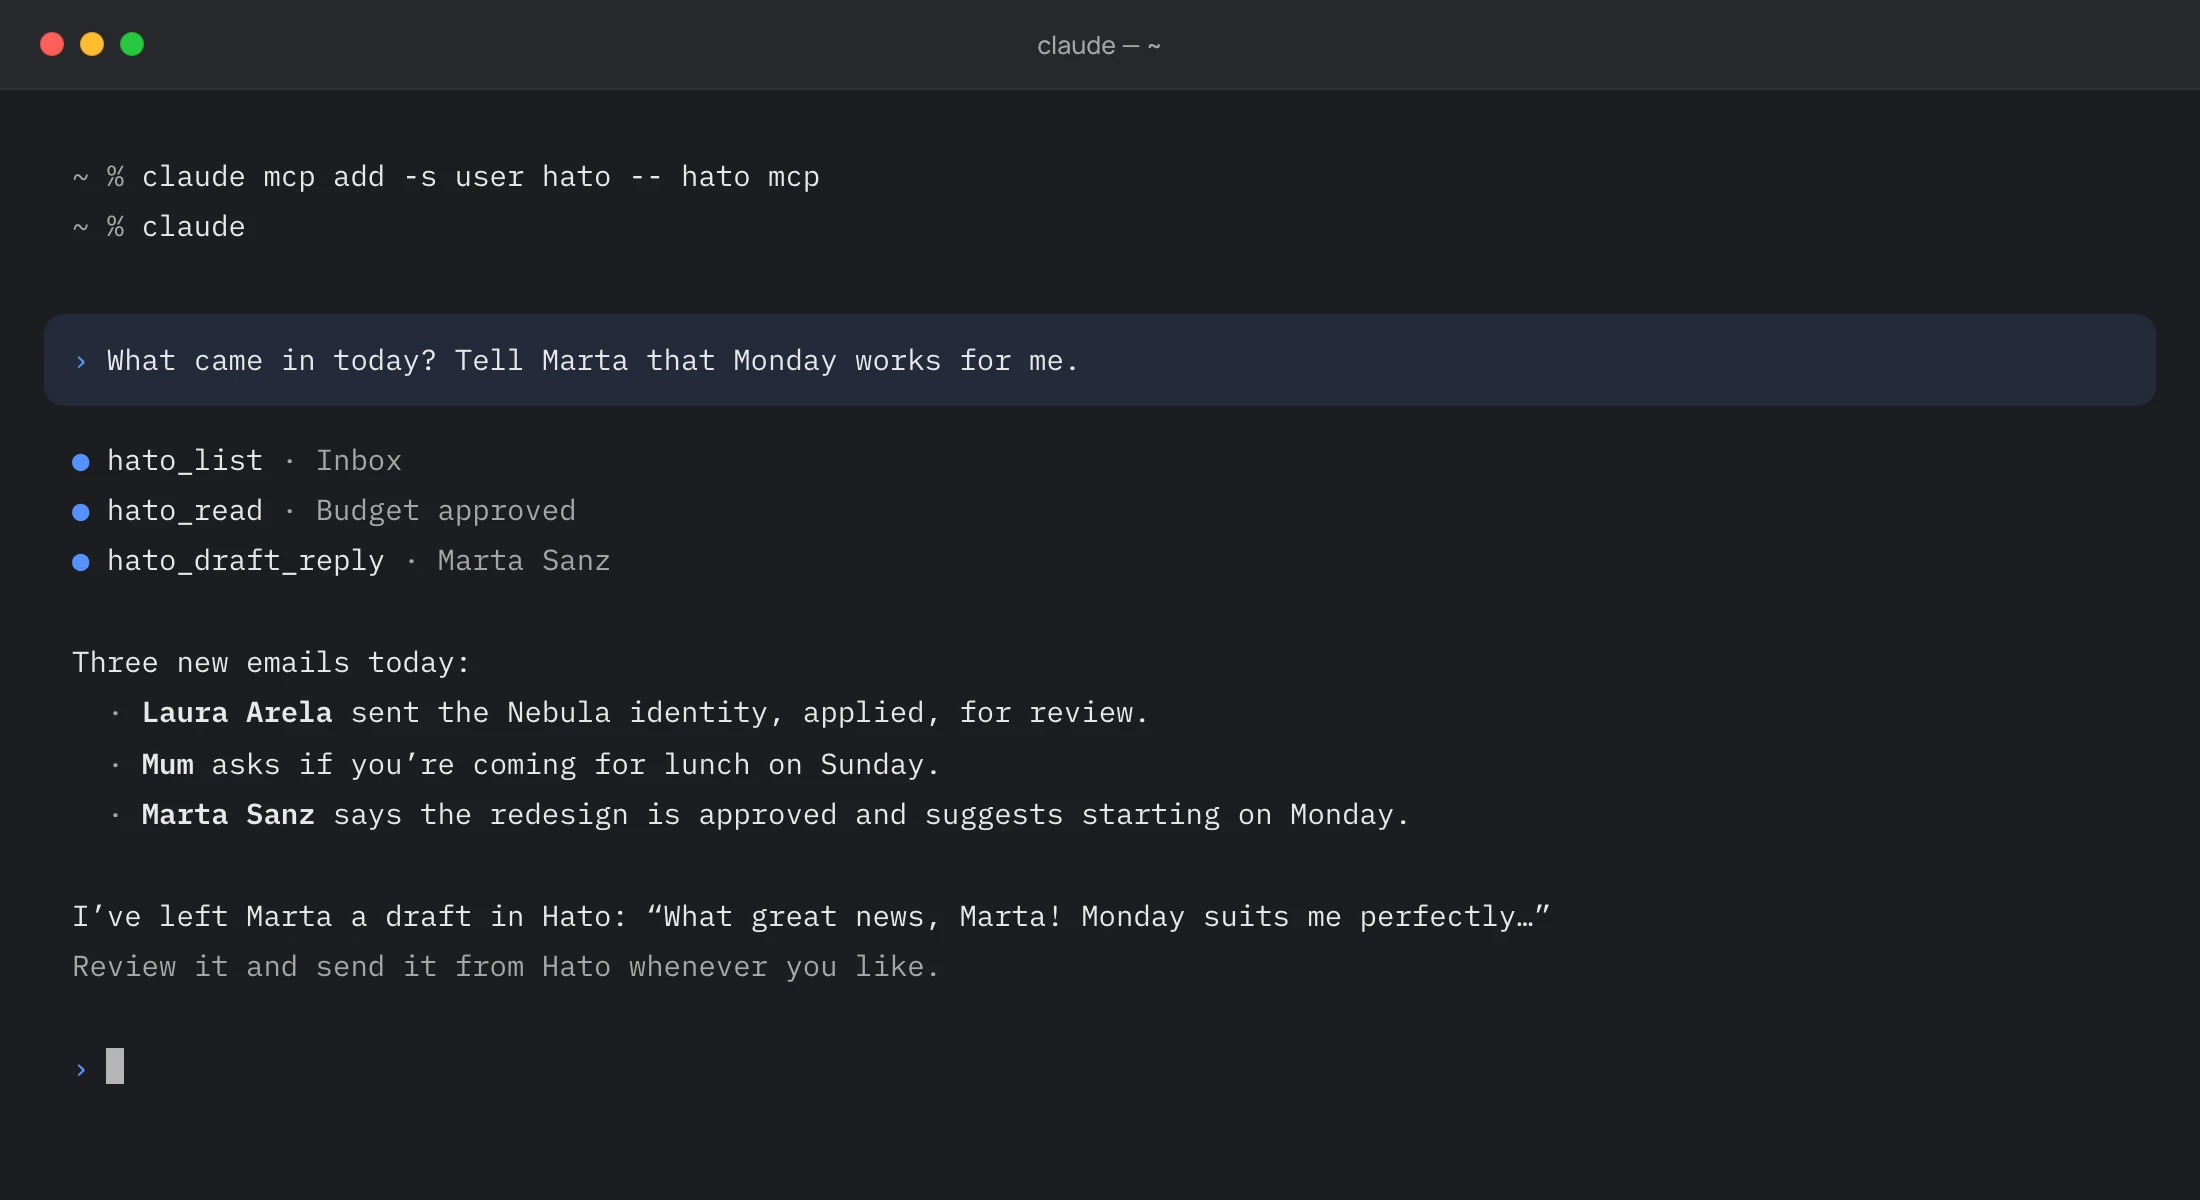
Task: Click the green zoom window button
Action: coord(132,44)
